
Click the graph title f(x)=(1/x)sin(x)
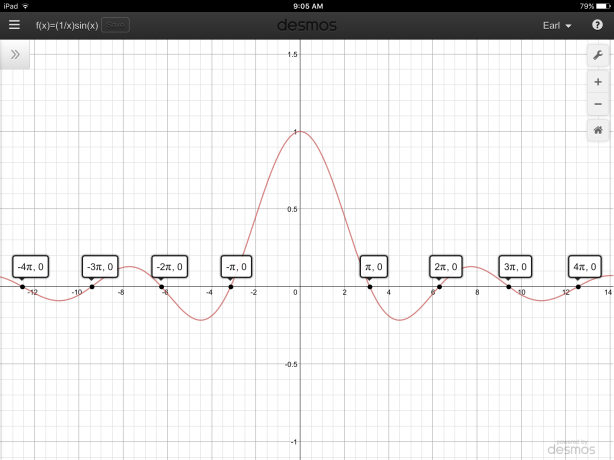tap(67, 25)
